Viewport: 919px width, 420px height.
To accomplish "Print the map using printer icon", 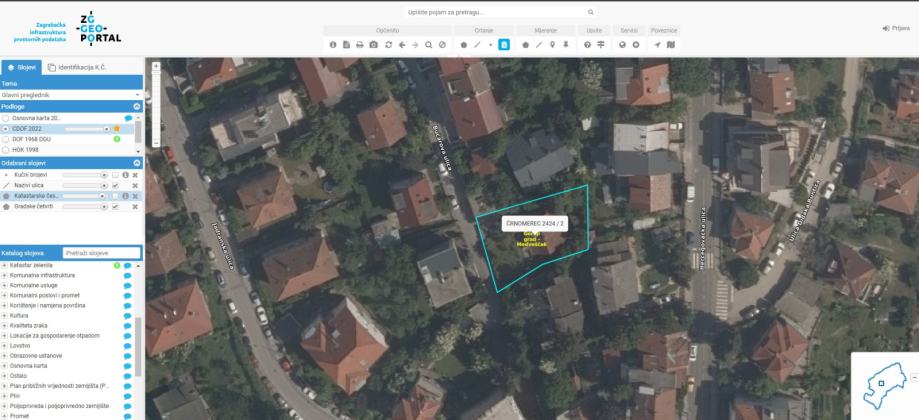I will tap(360, 45).
